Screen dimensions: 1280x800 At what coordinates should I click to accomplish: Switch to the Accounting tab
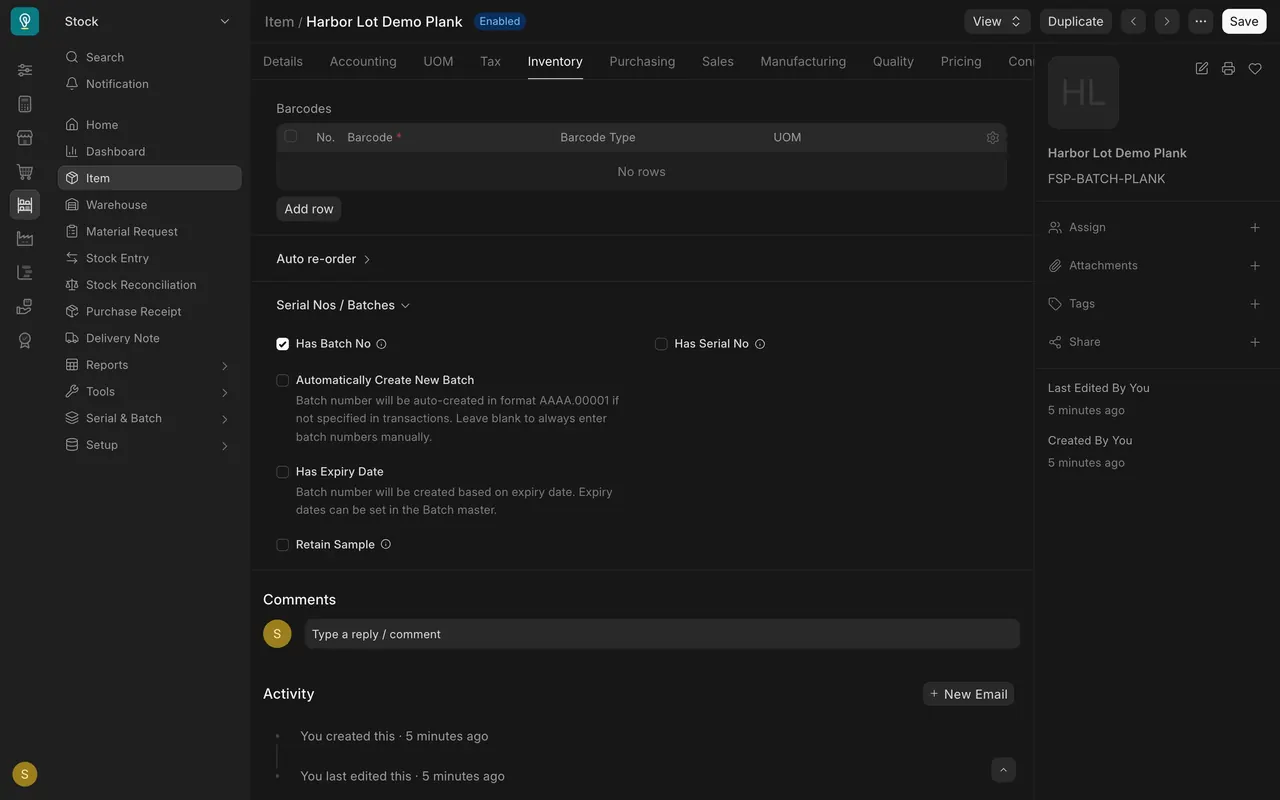(363, 61)
